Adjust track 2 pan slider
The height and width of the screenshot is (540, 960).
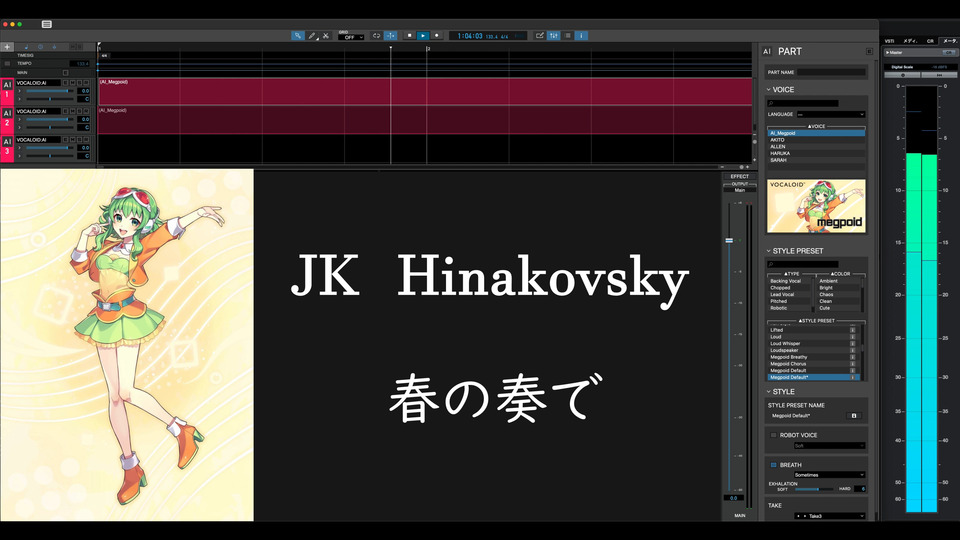[50, 127]
